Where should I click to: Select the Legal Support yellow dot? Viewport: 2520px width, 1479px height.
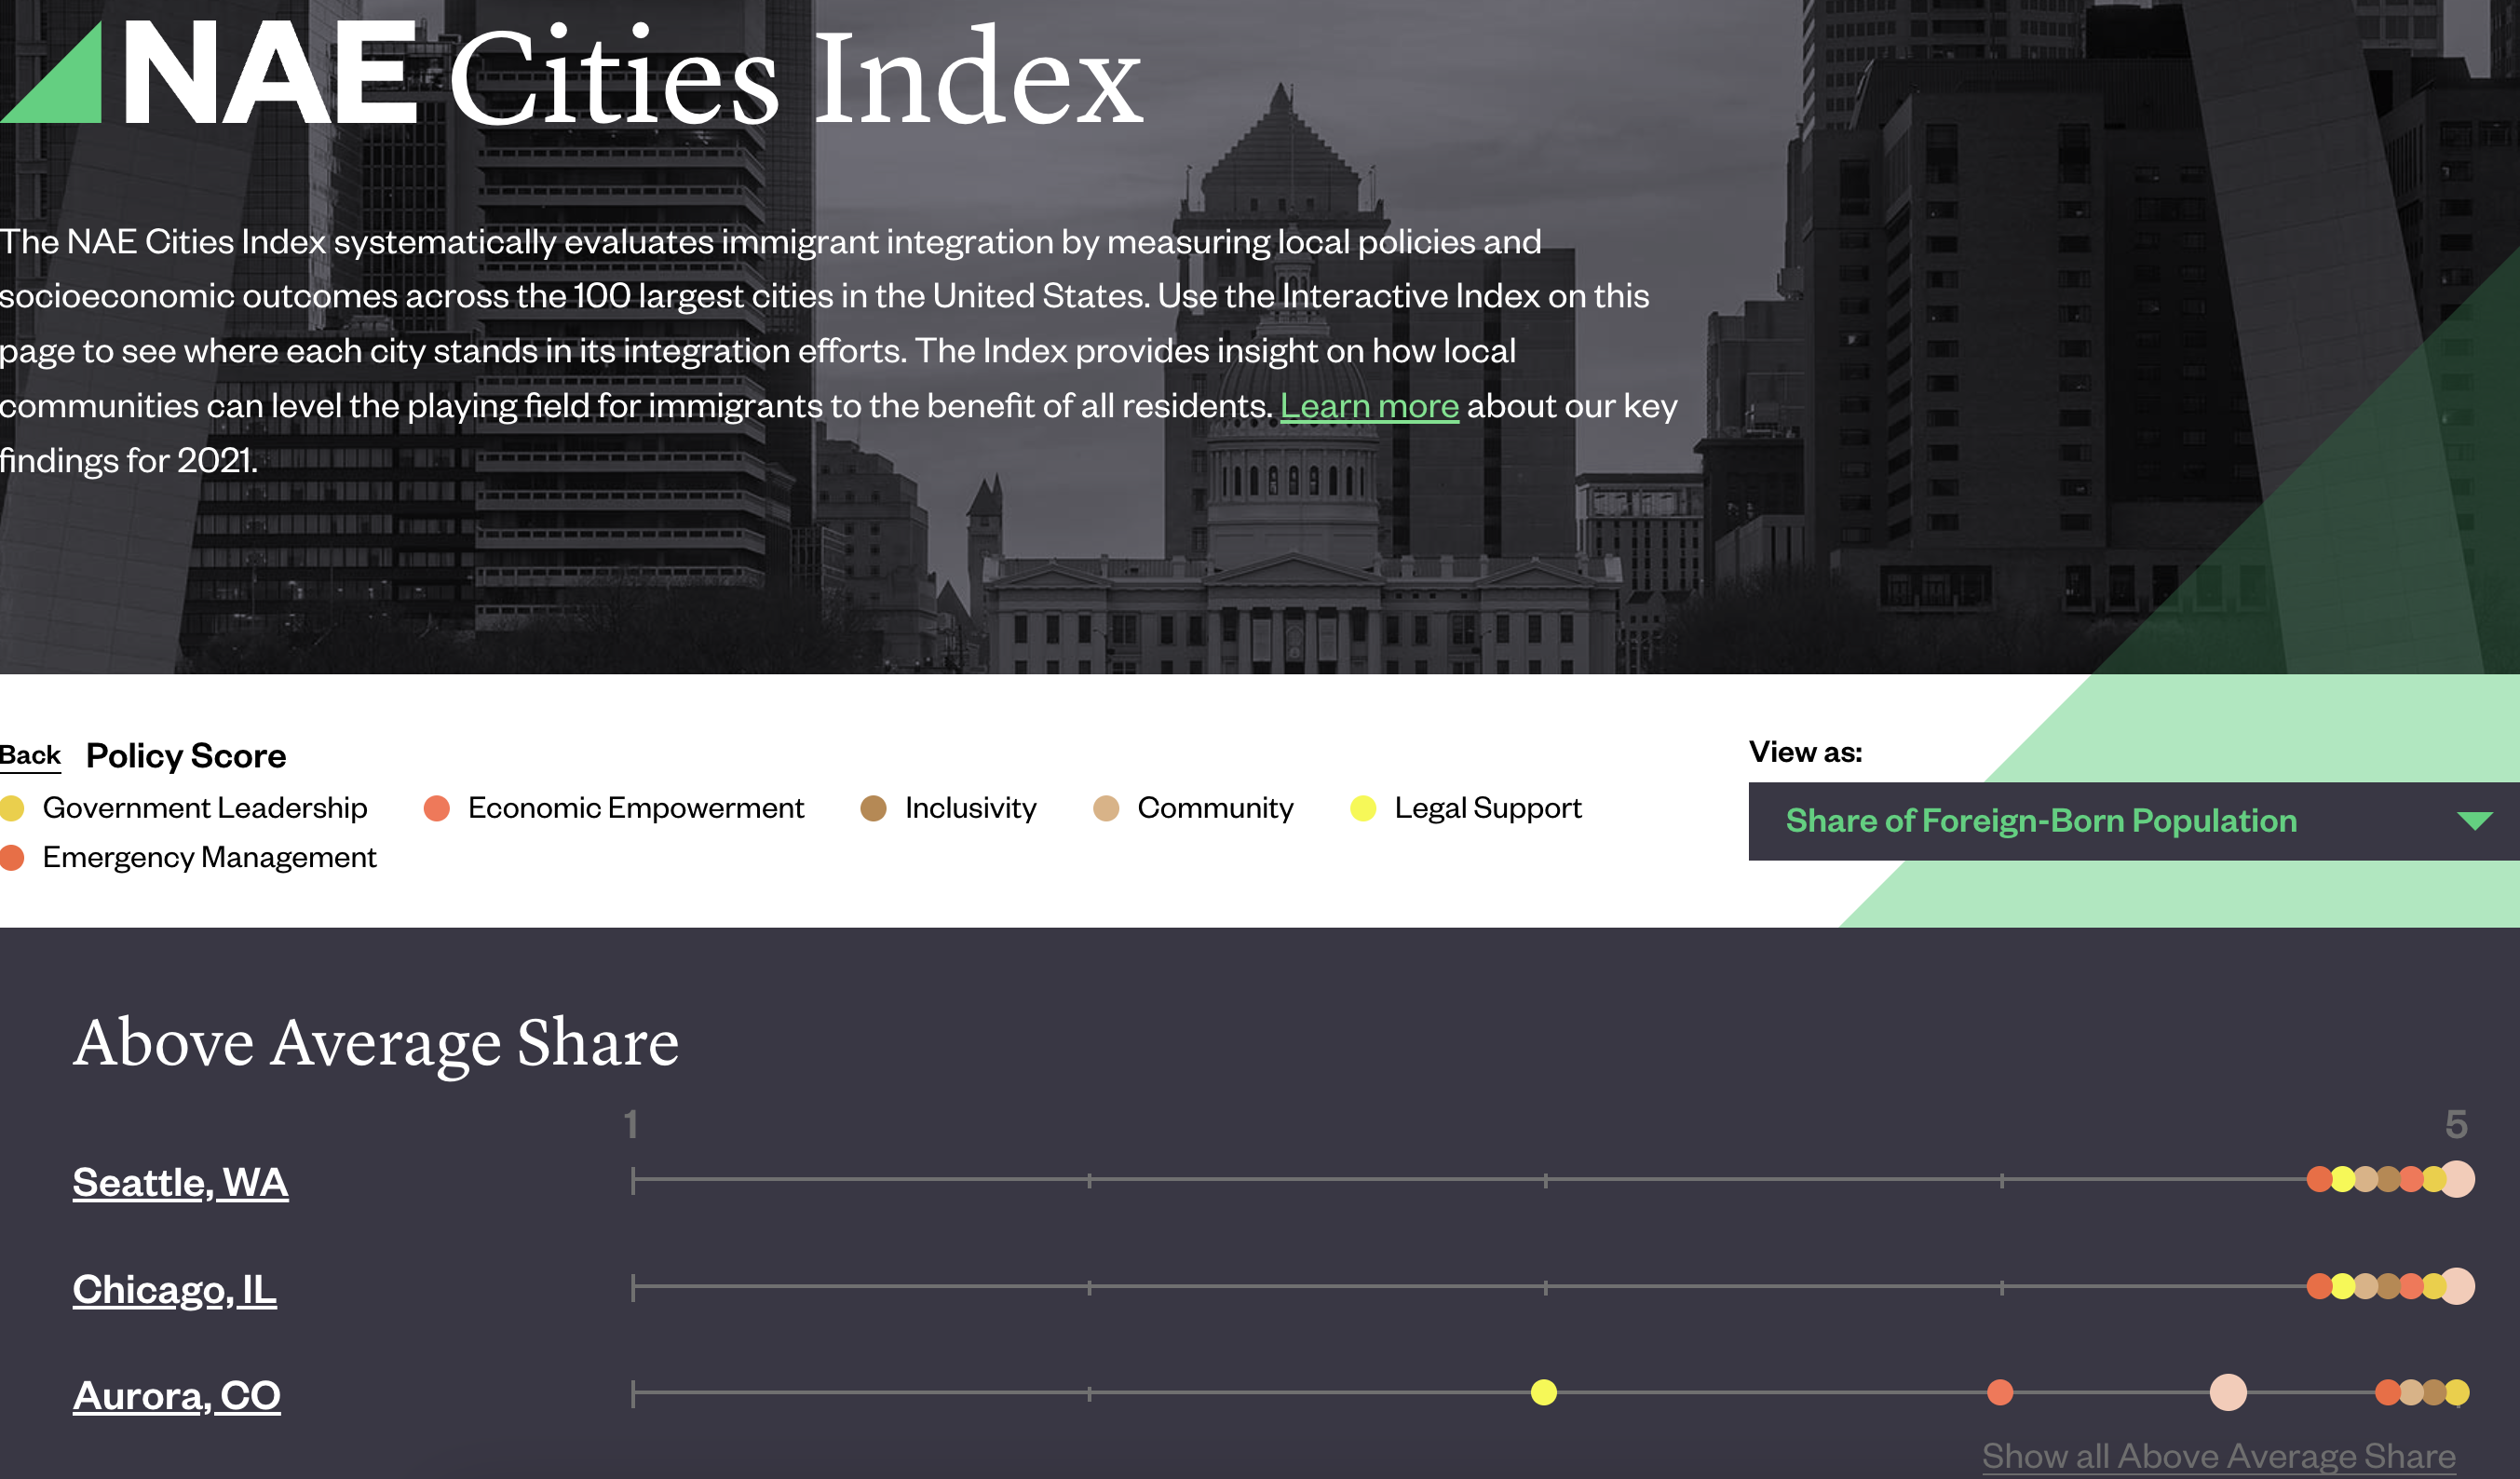[1362, 808]
